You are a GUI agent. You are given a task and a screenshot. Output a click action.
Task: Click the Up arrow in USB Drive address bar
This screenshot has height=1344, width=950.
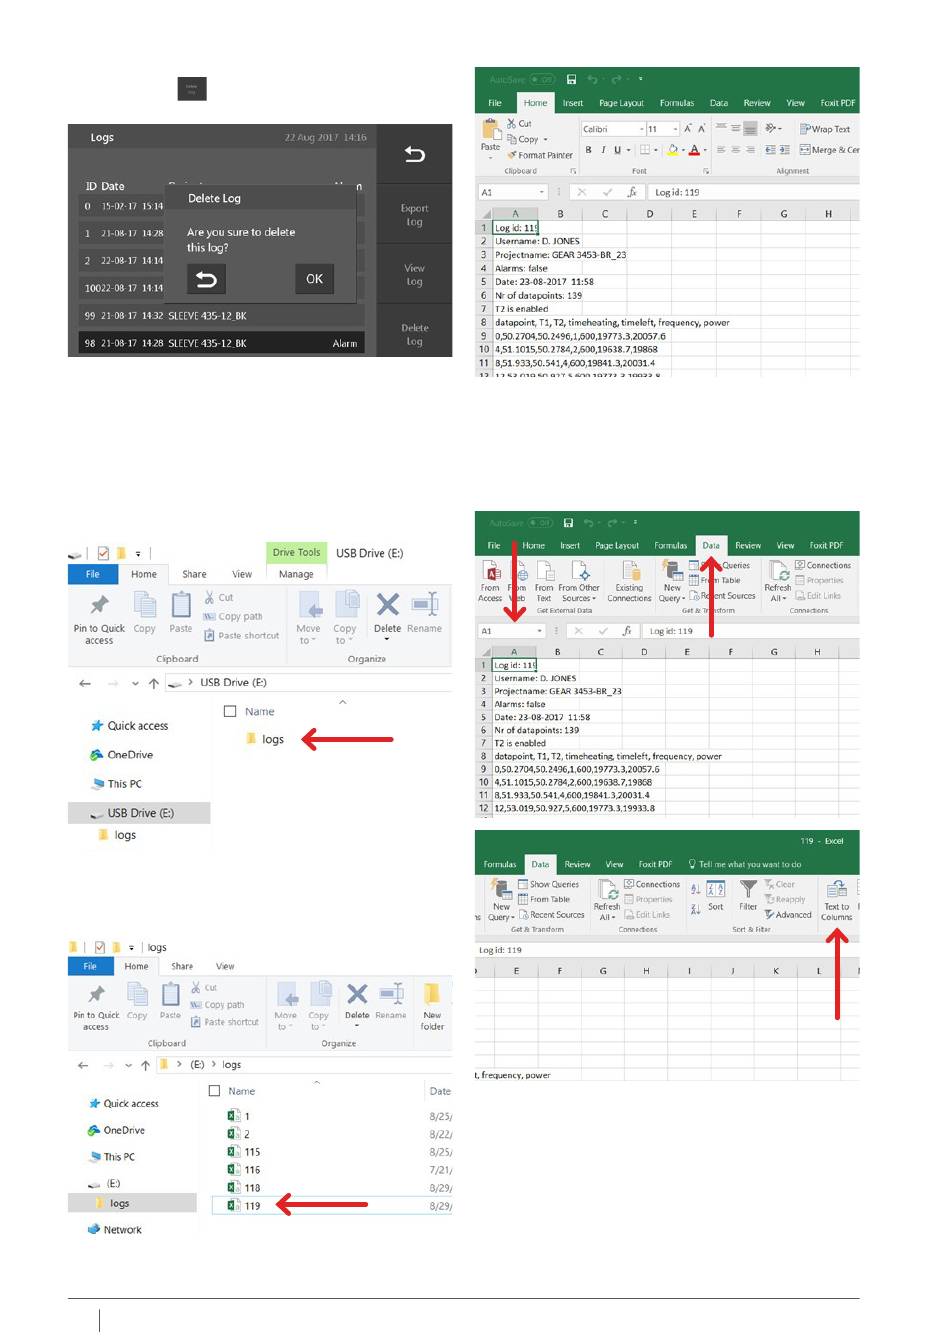pos(153,683)
